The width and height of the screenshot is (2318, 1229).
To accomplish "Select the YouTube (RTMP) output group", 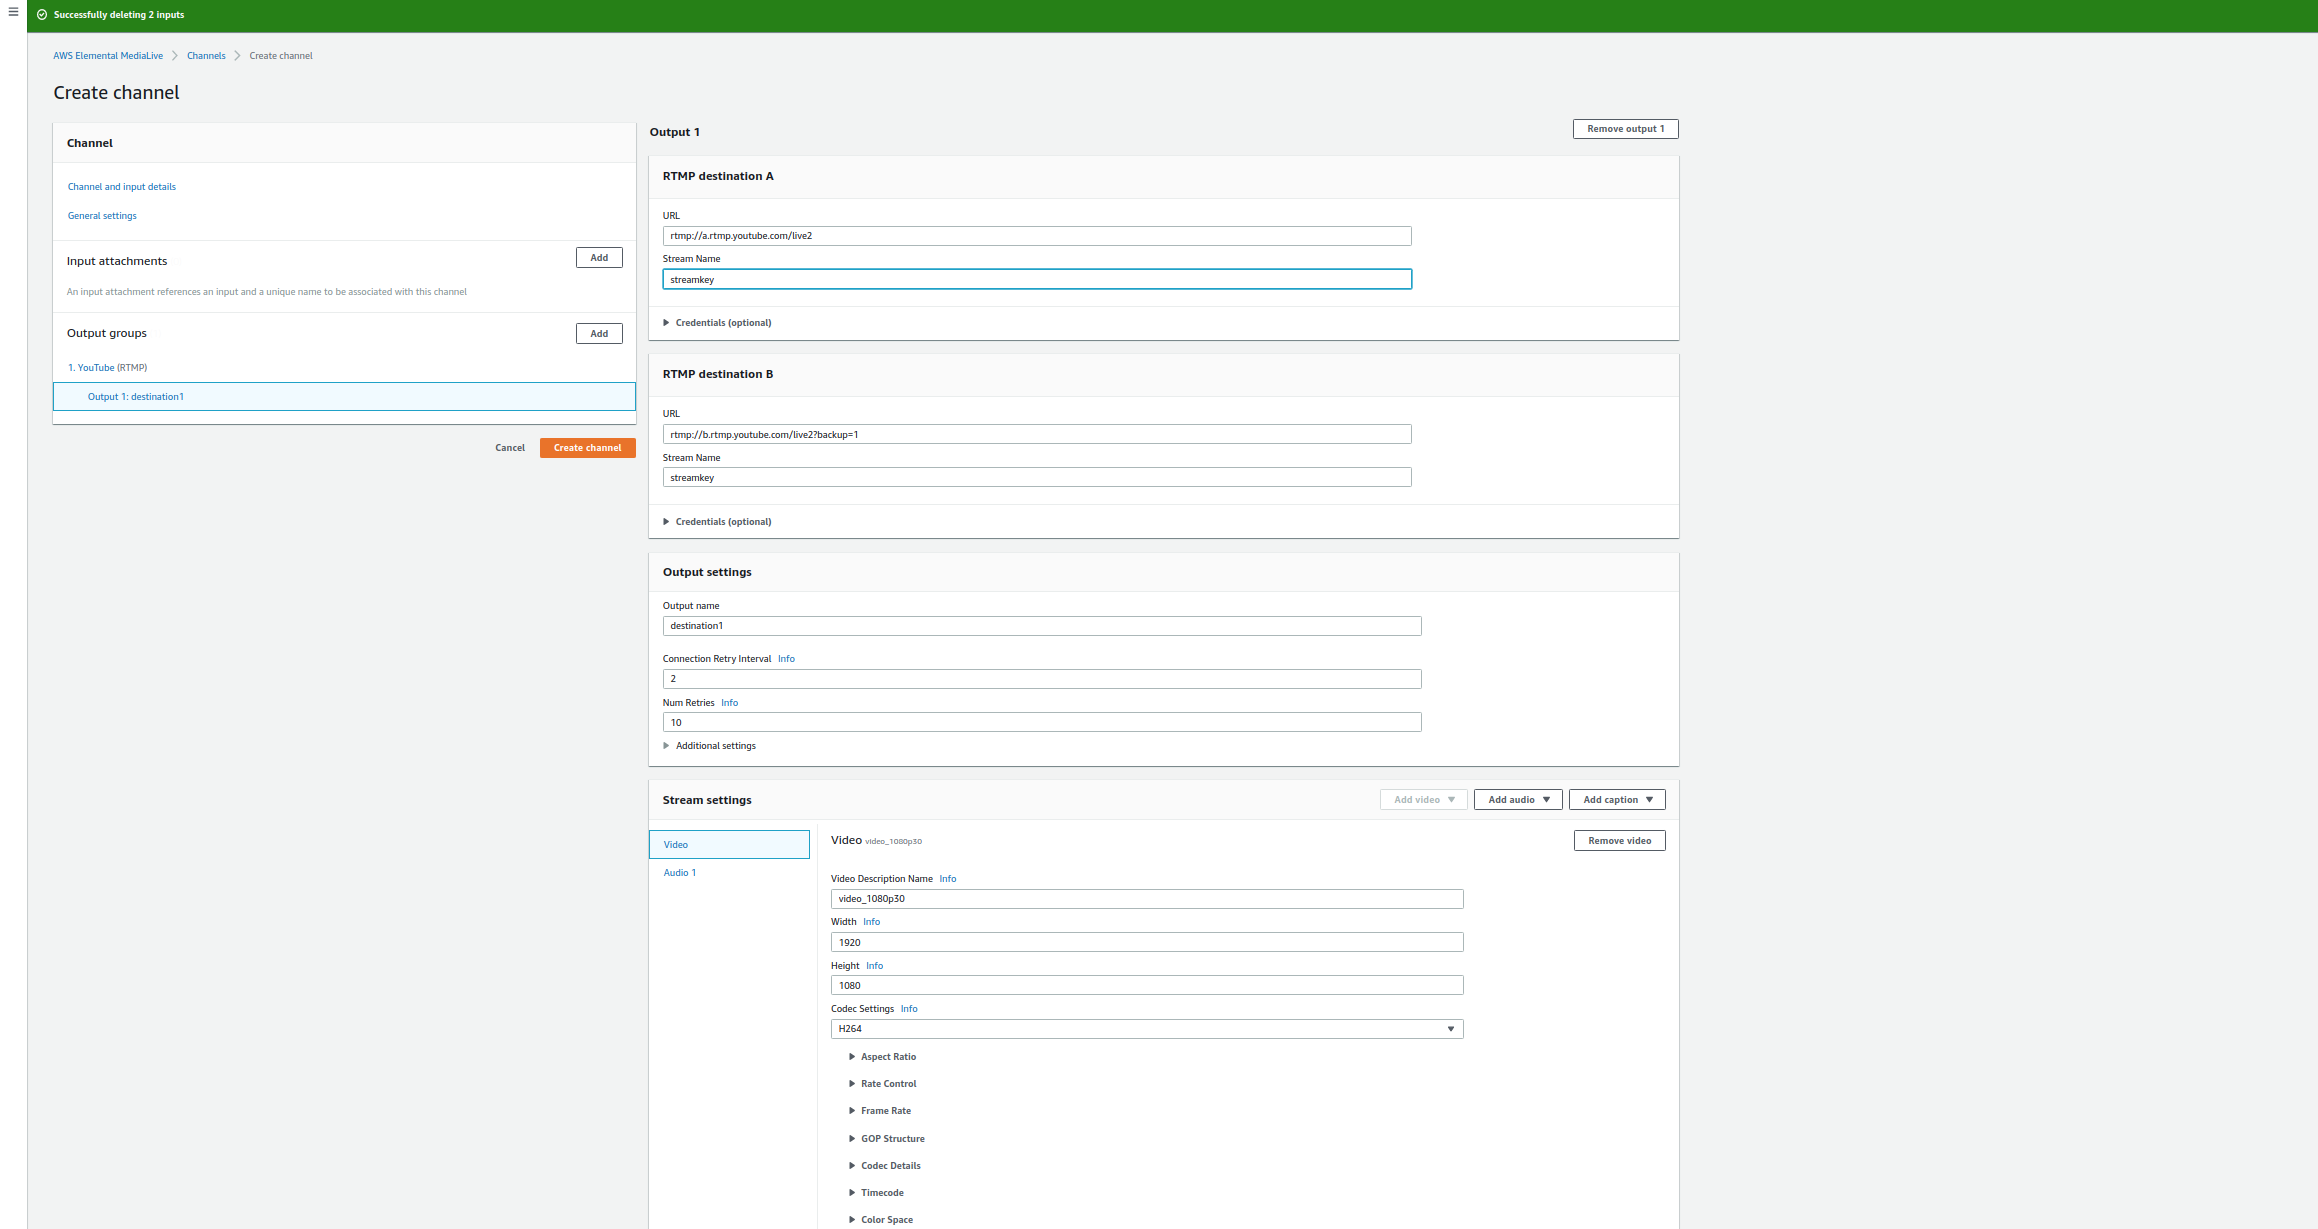I will tap(108, 368).
